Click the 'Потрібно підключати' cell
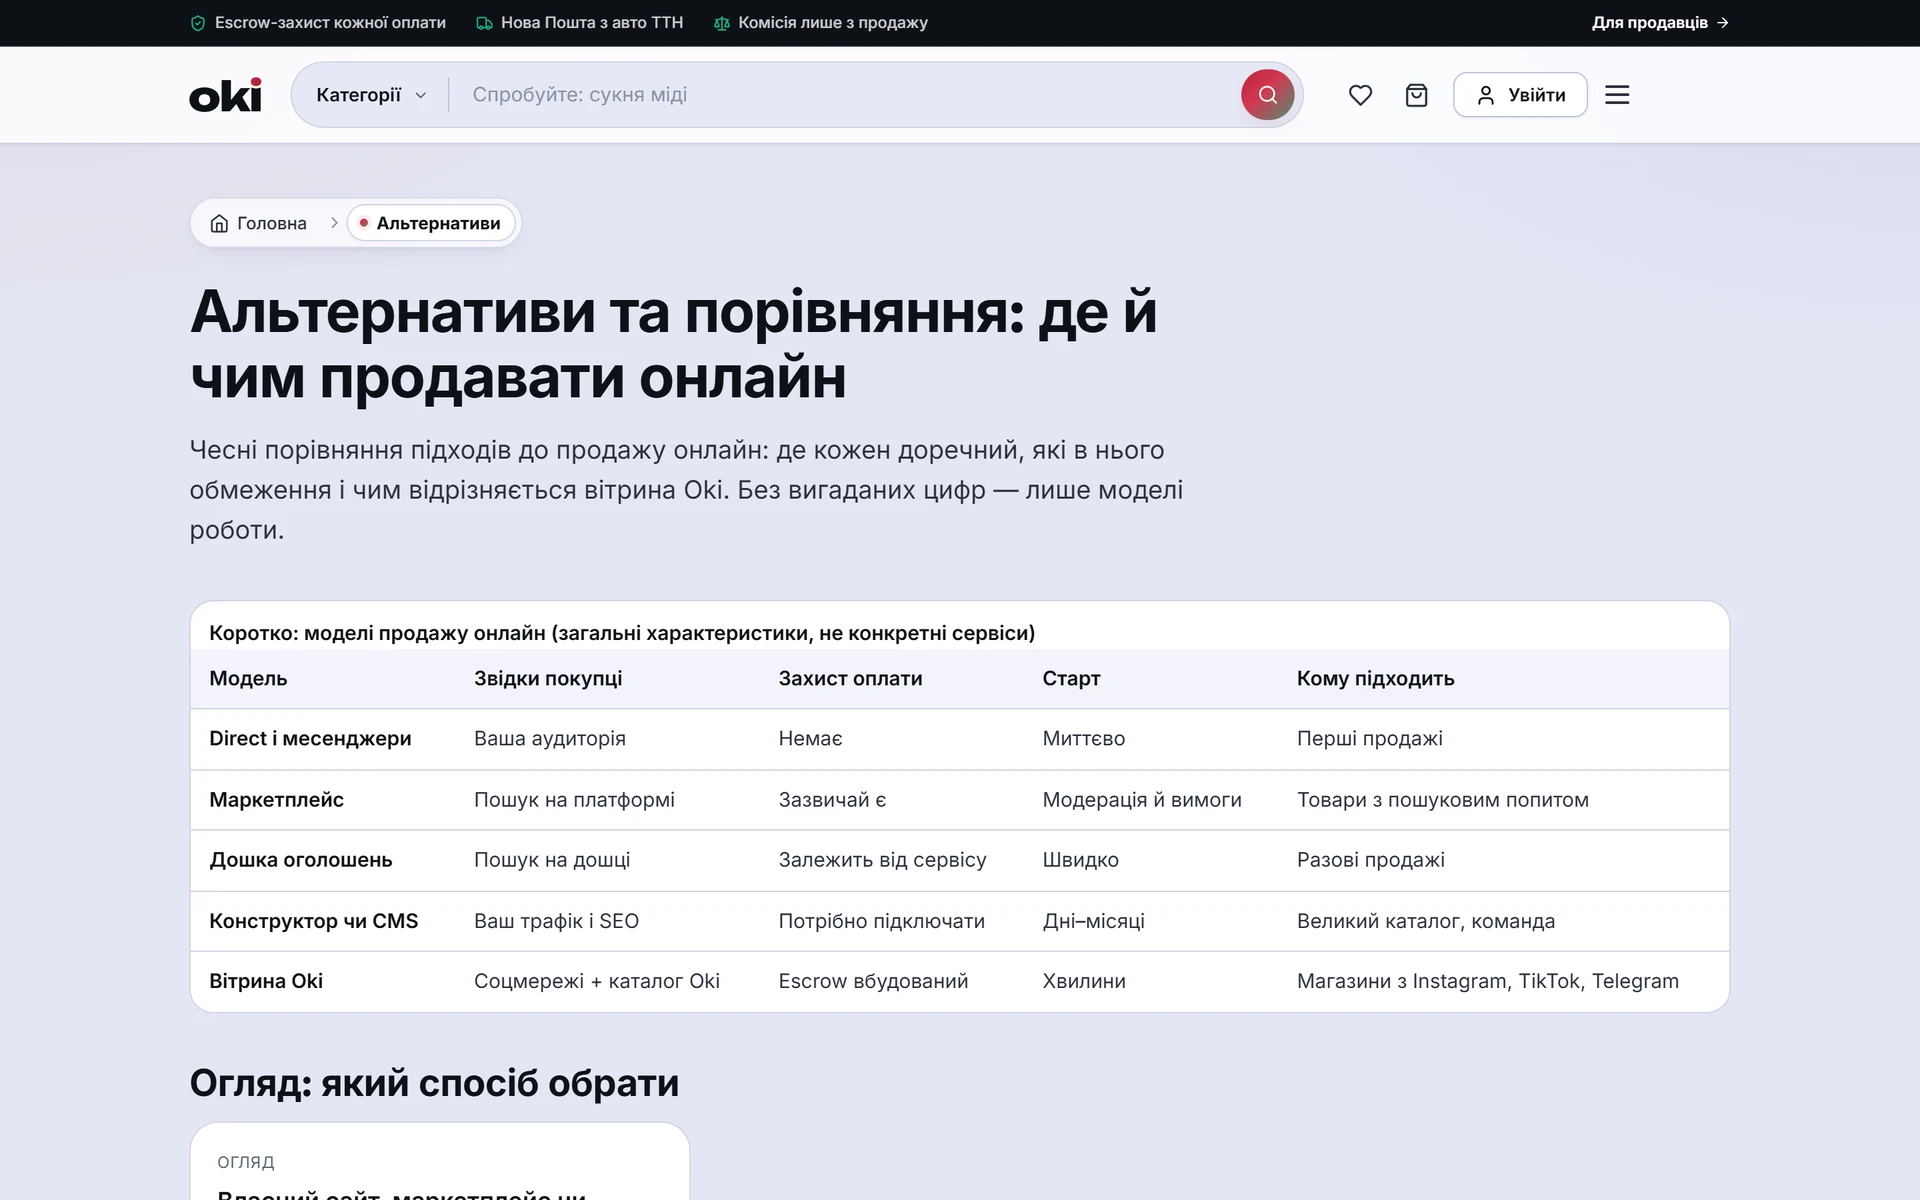Image resolution: width=1920 pixels, height=1200 pixels. 881,921
